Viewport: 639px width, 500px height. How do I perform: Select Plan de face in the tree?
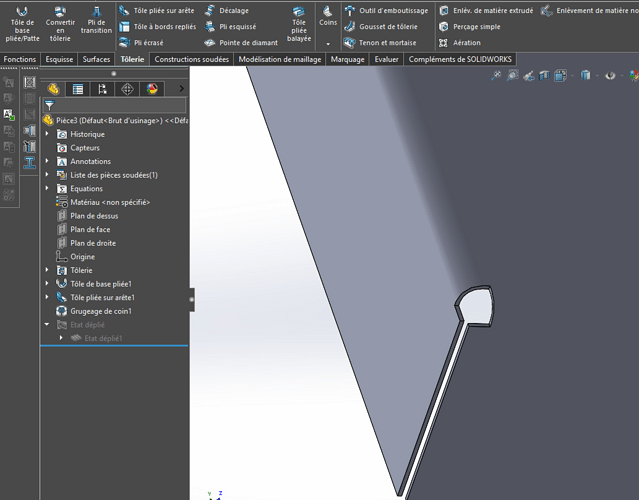[90, 229]
